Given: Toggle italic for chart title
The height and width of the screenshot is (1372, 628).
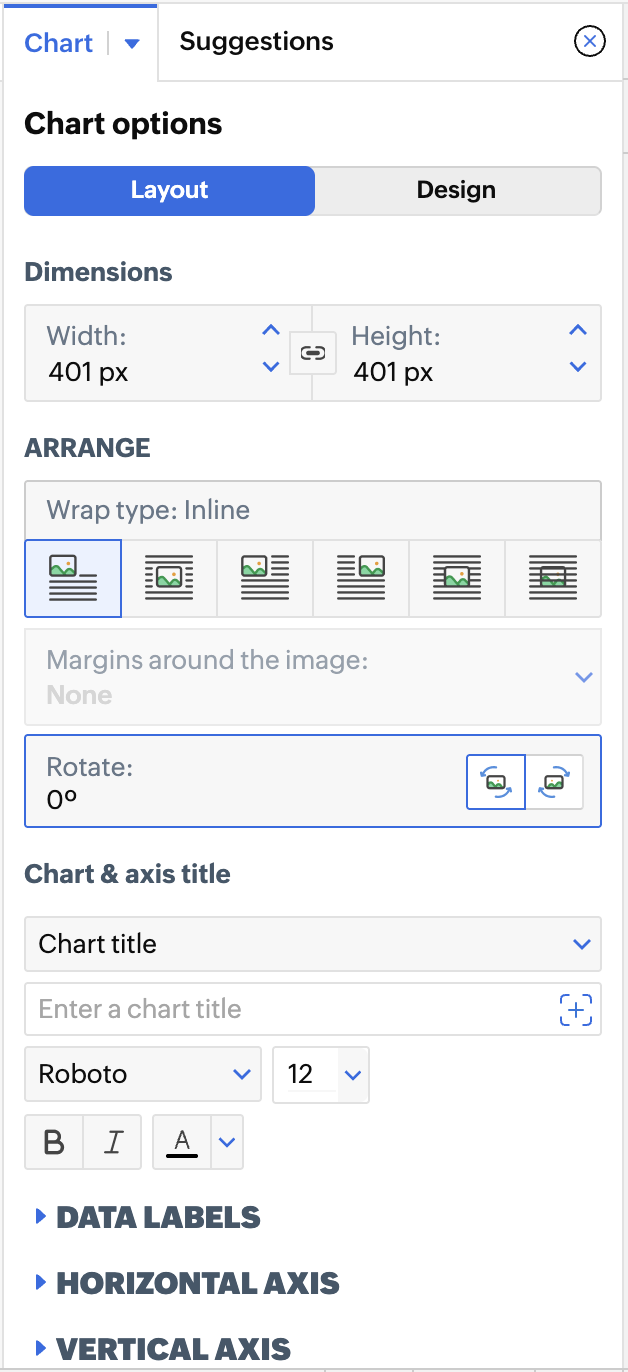Looking at the screenshot, I should [x=113, y=1142].
